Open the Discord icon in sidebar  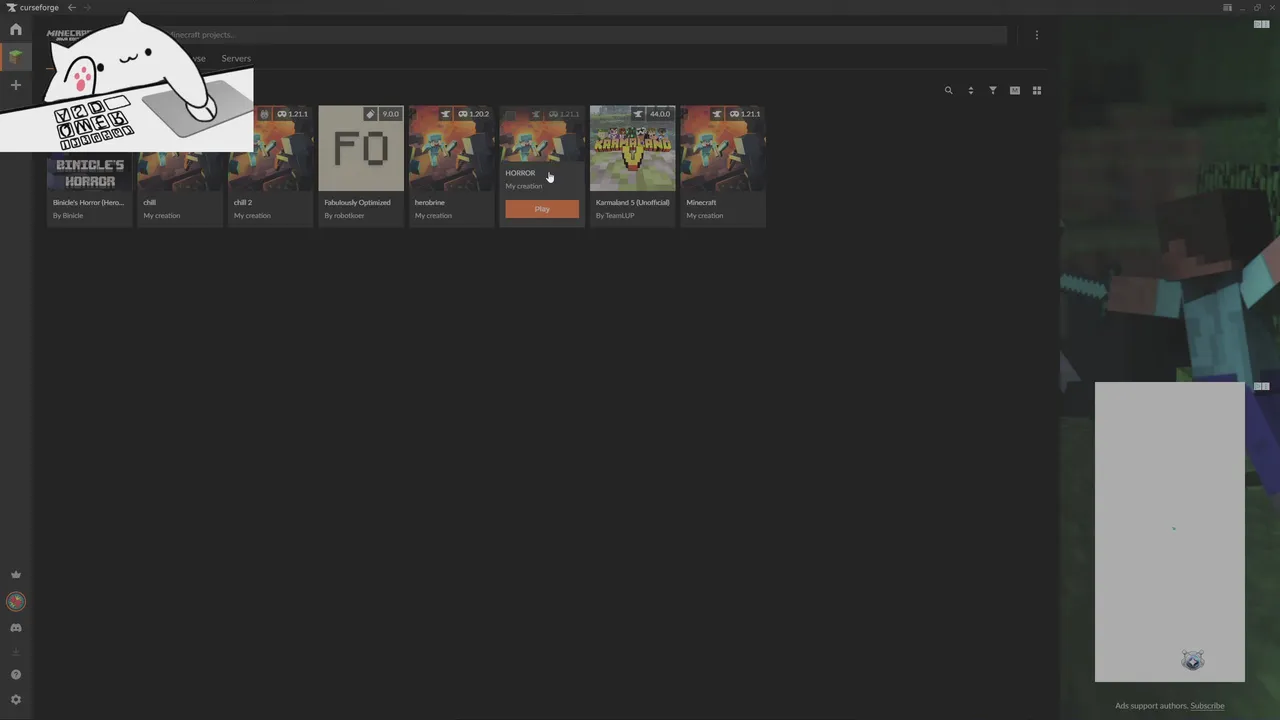pyautogui.click(x=15, y=628)
